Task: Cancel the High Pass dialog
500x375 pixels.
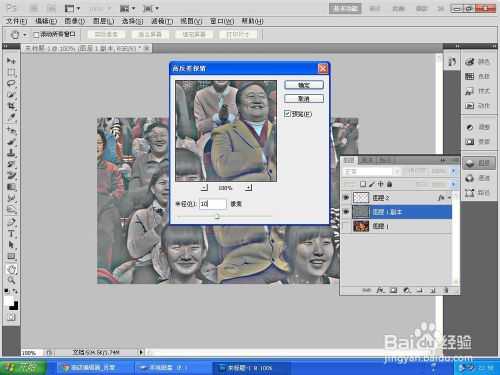Action: click(x=304, y=99)
